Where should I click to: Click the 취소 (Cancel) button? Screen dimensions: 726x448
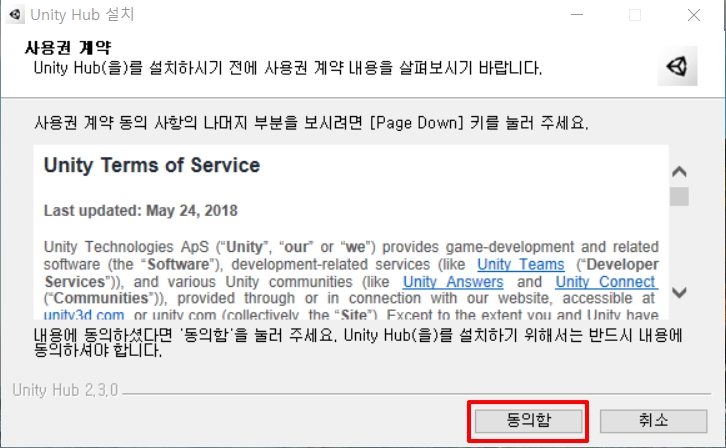[x=653, y=421]
